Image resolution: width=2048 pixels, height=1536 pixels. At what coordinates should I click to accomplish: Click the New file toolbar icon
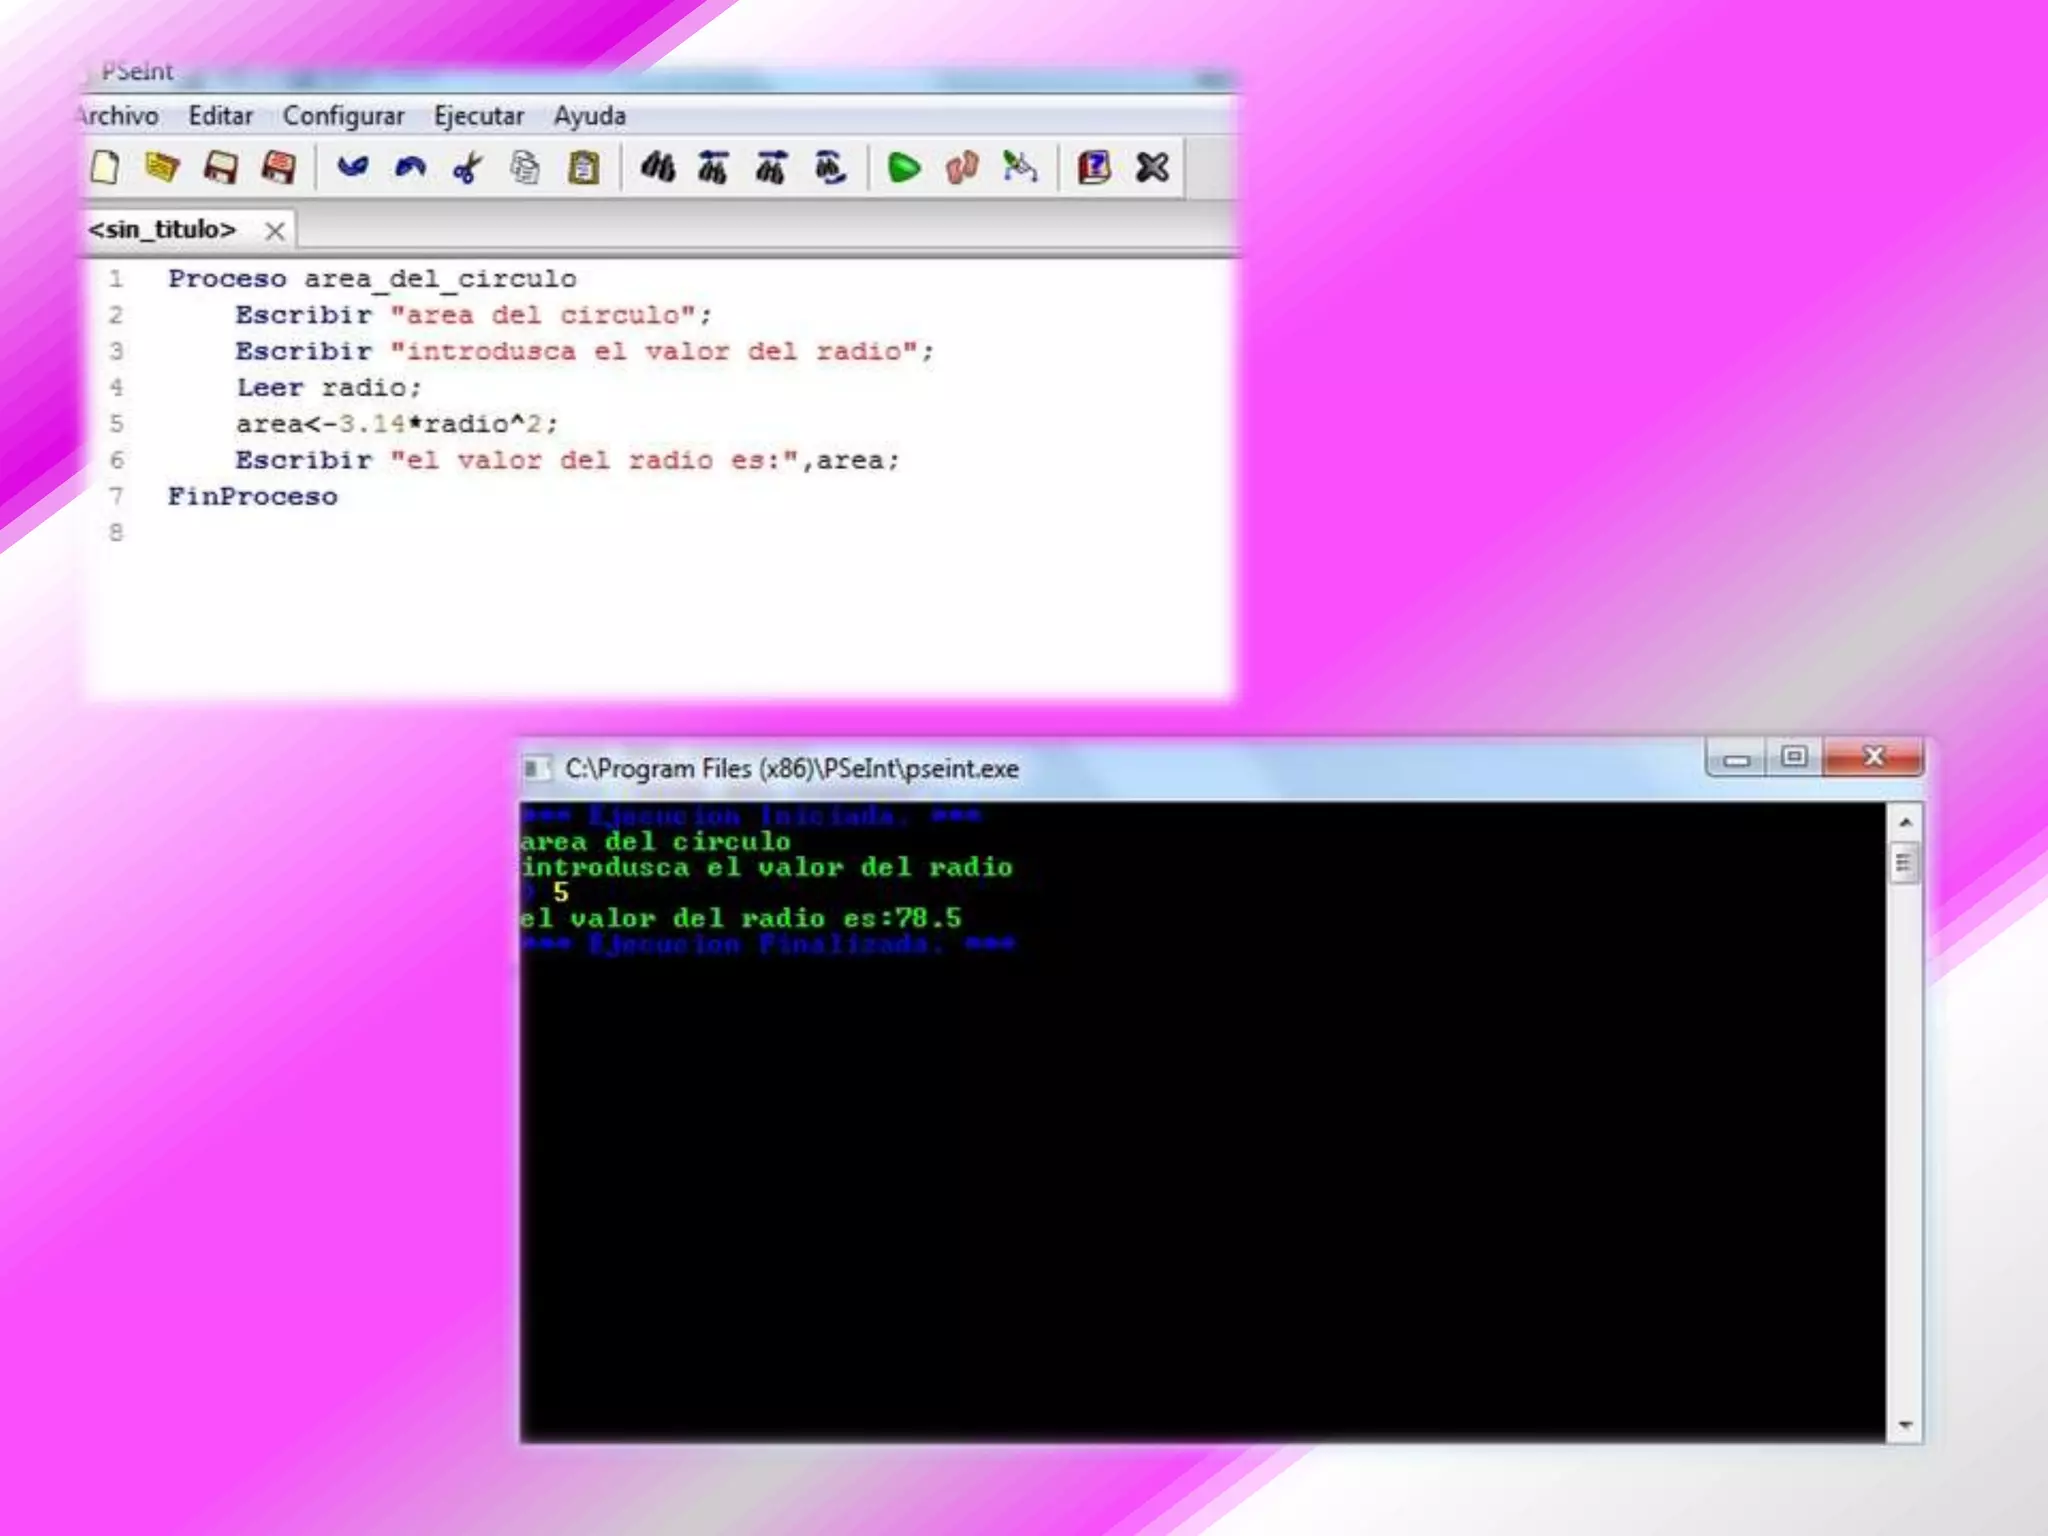point(105,167)
